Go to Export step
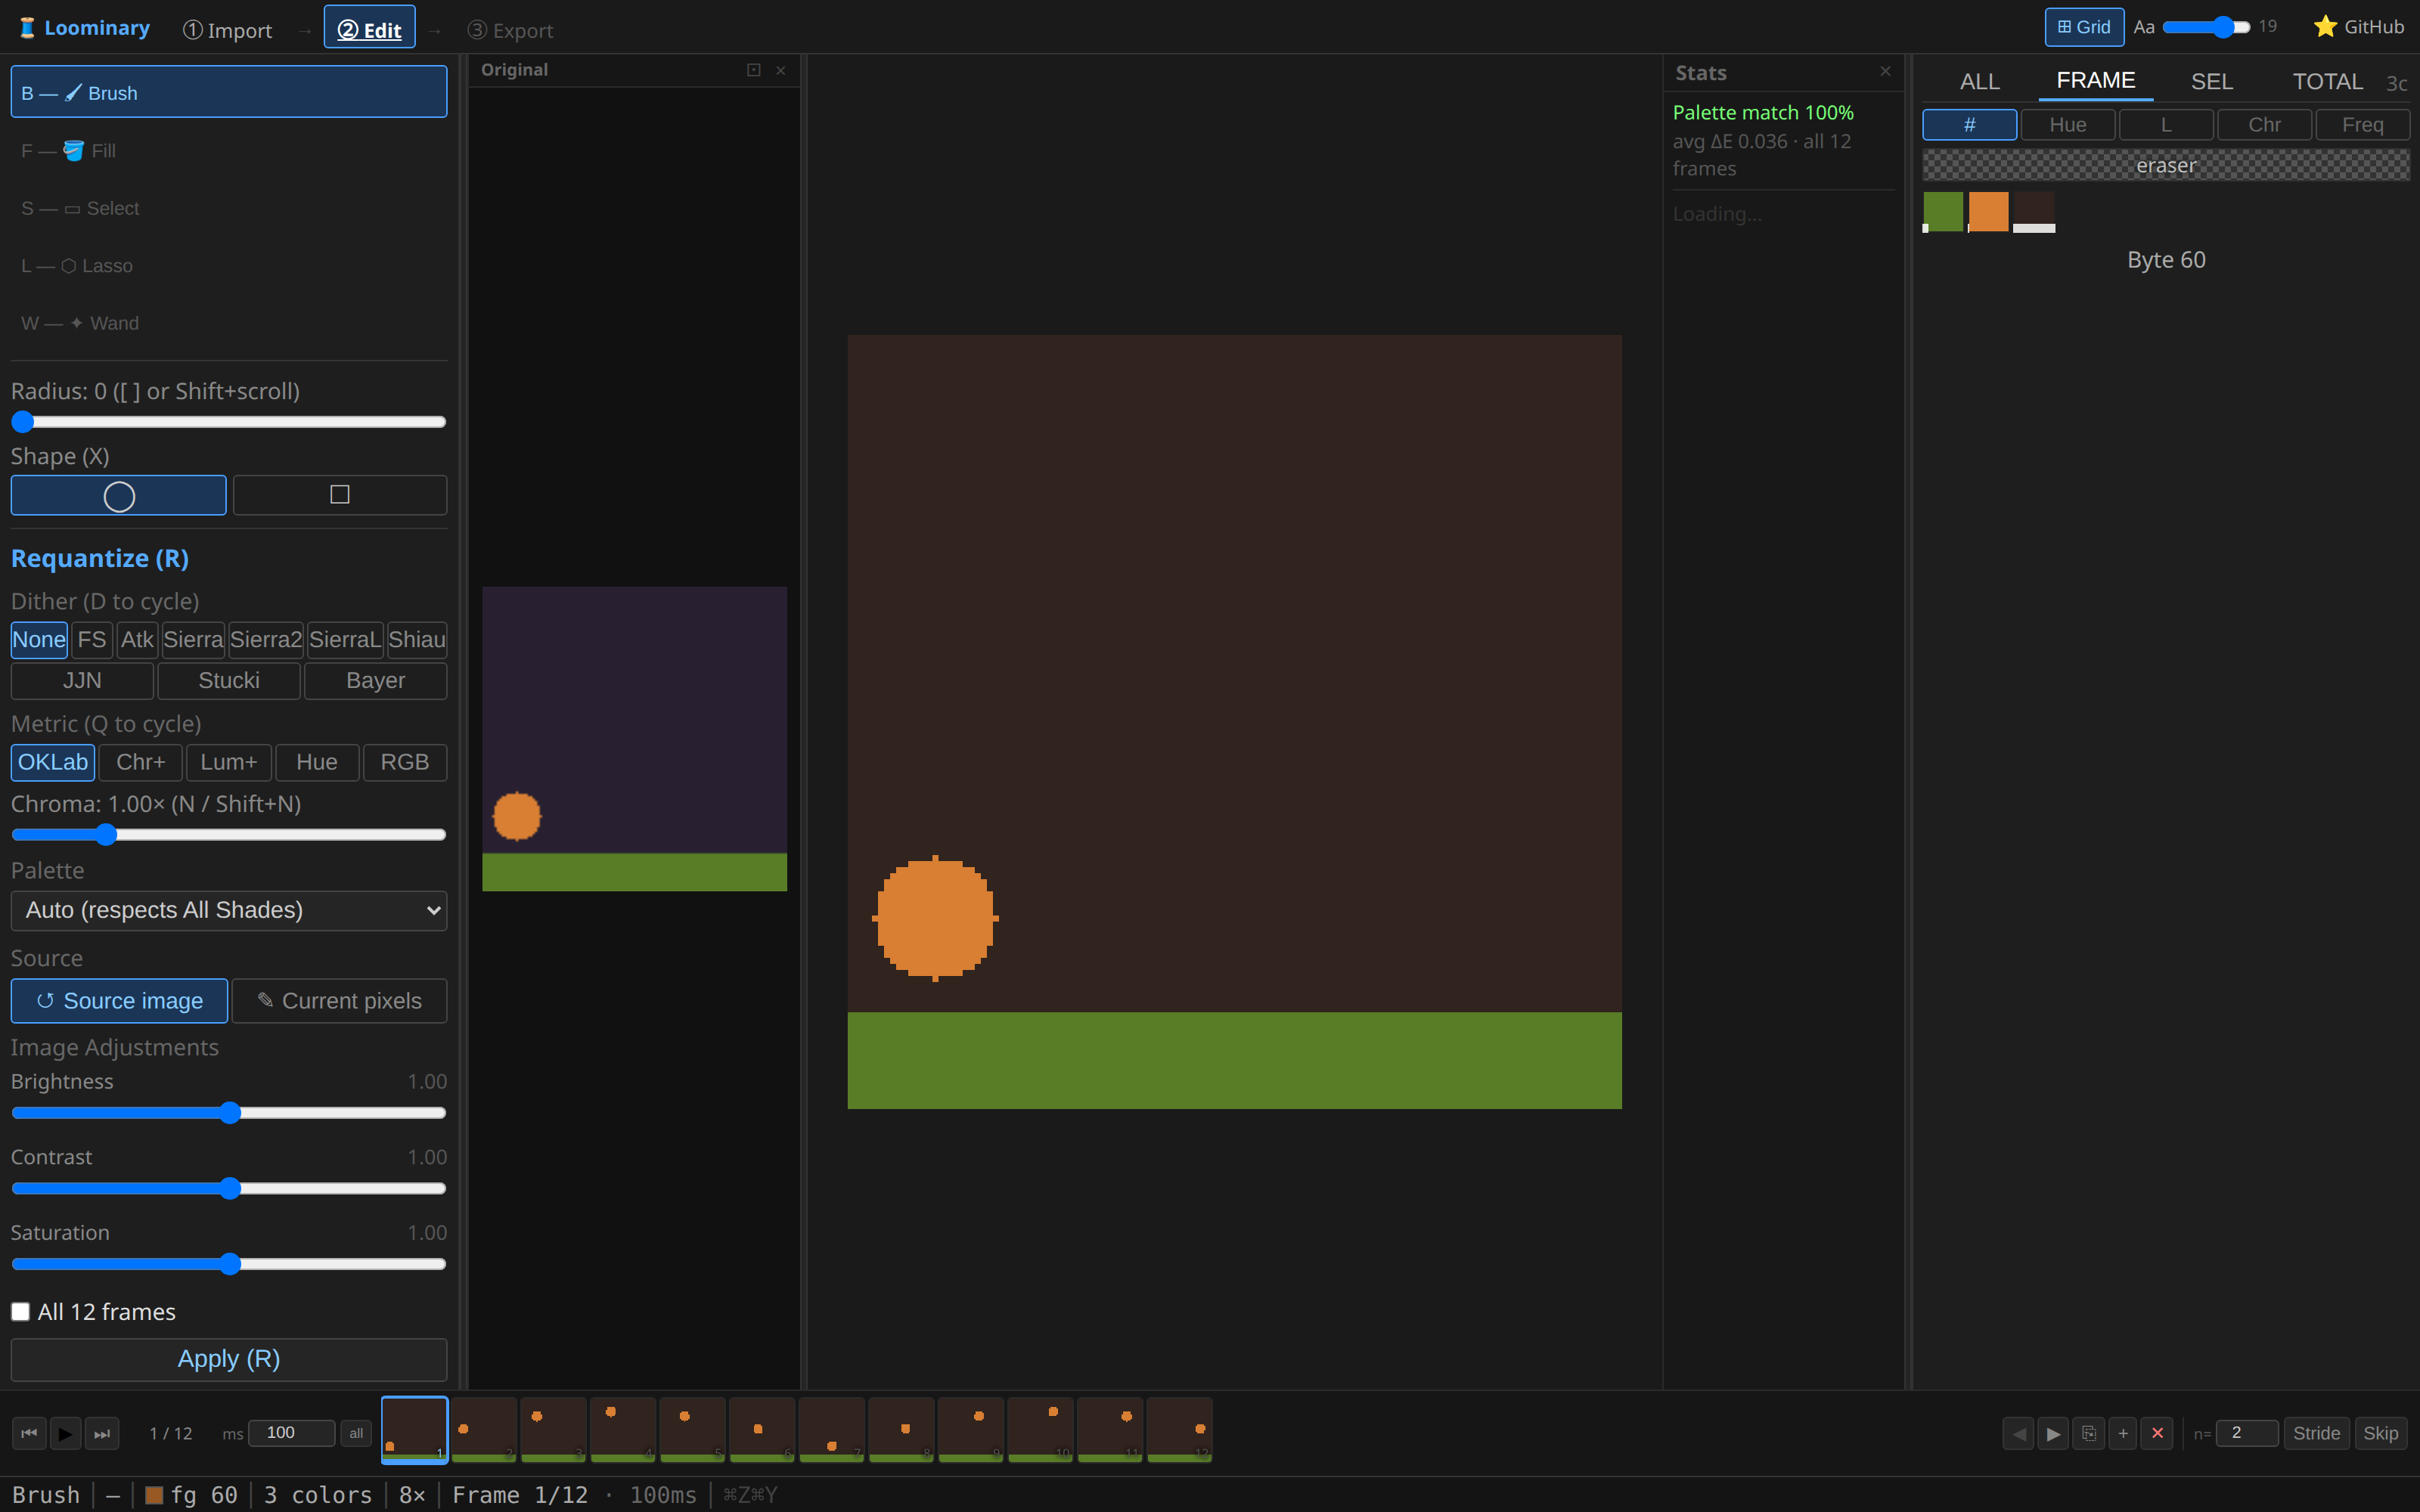The width and height of the screenshot is (2420, 1512). coord(510,30)
